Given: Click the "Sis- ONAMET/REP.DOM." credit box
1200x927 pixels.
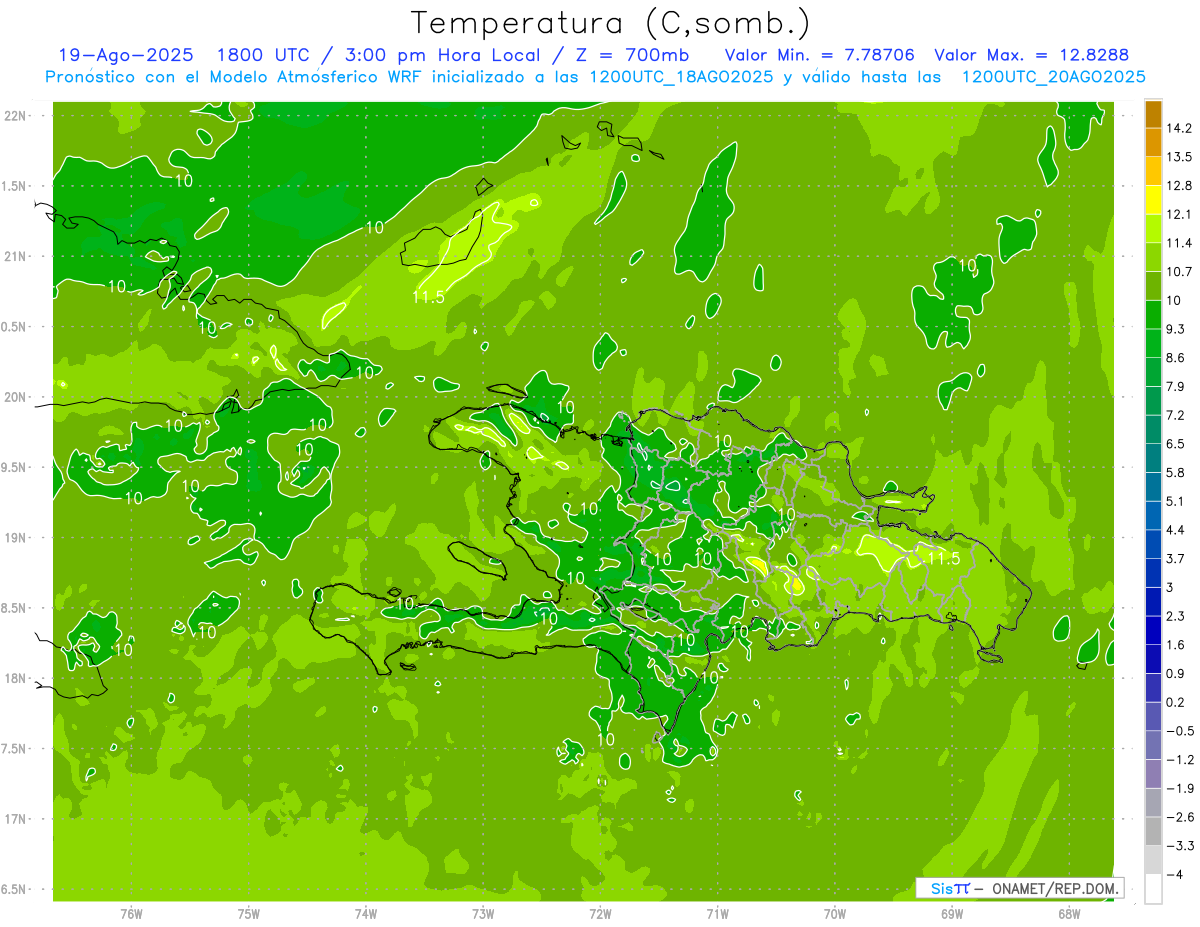Looking at the screenshot, I should 1019,888.
